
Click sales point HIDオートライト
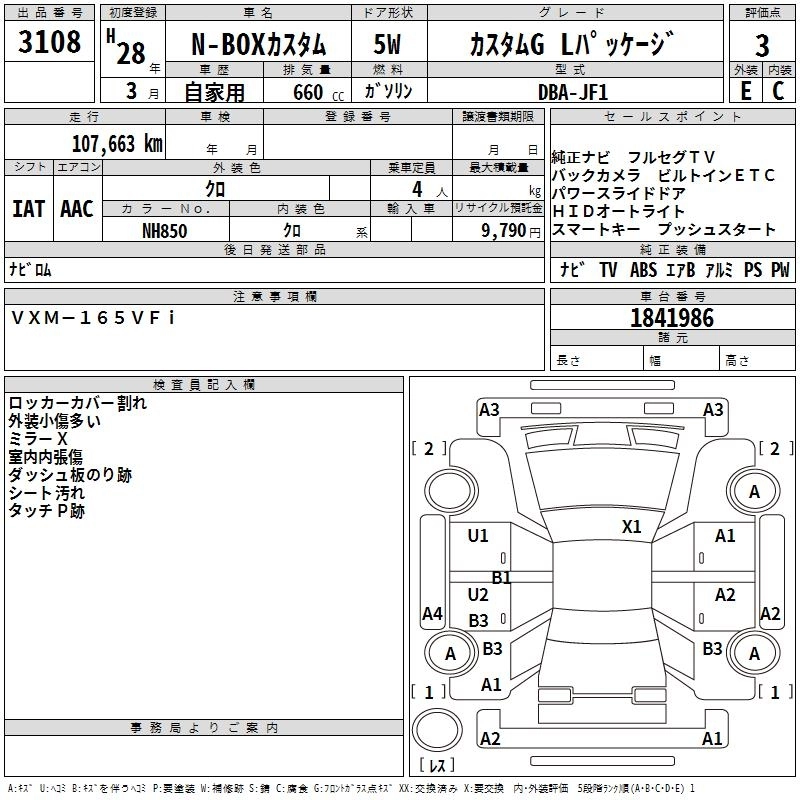tap(618, 211)
